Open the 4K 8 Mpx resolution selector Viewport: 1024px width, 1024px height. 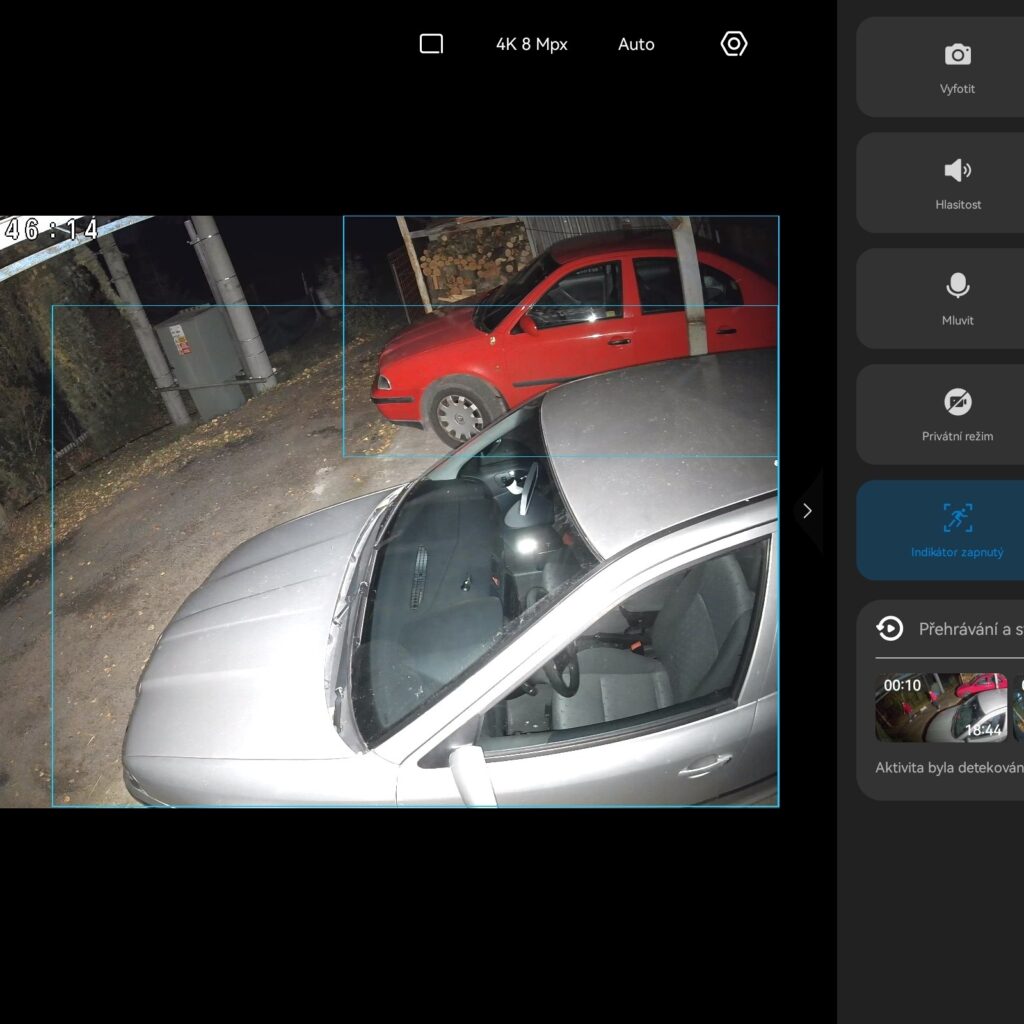[x=531, y=44]
